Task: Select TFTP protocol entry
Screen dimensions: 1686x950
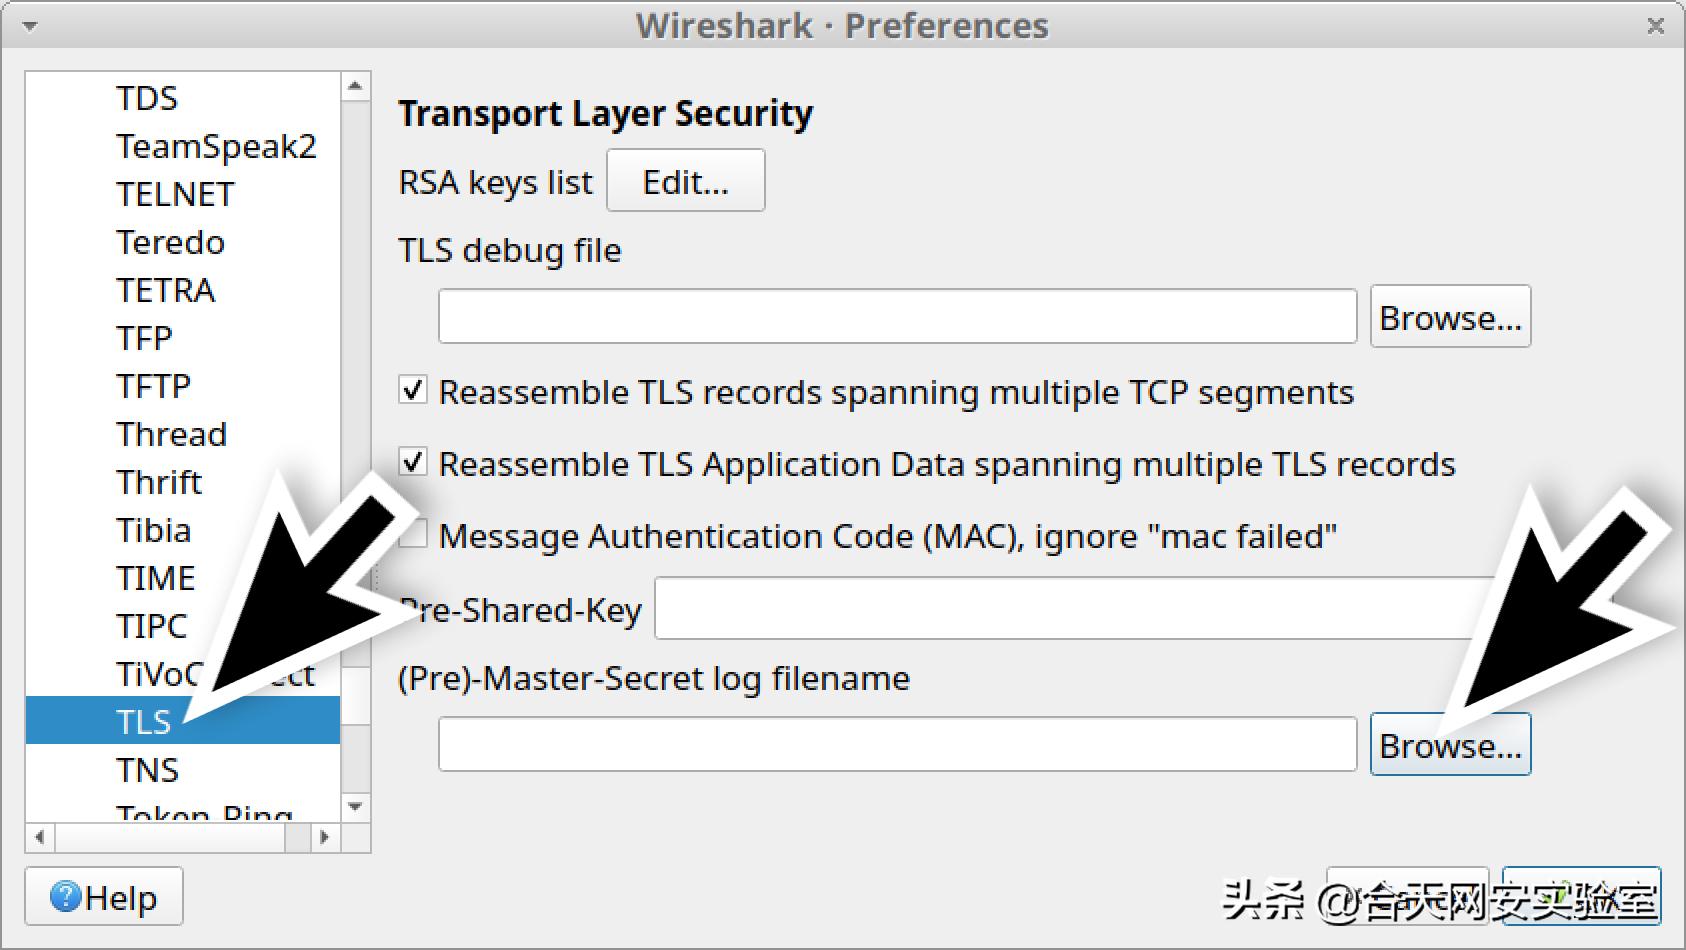Action: coord(153,386)
